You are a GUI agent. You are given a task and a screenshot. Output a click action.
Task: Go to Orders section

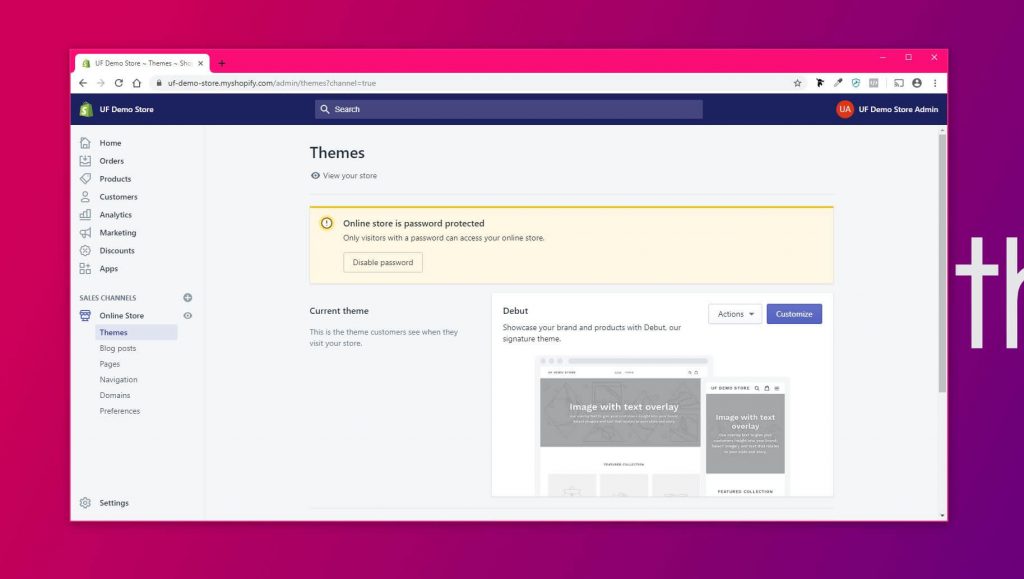(112, 161)
